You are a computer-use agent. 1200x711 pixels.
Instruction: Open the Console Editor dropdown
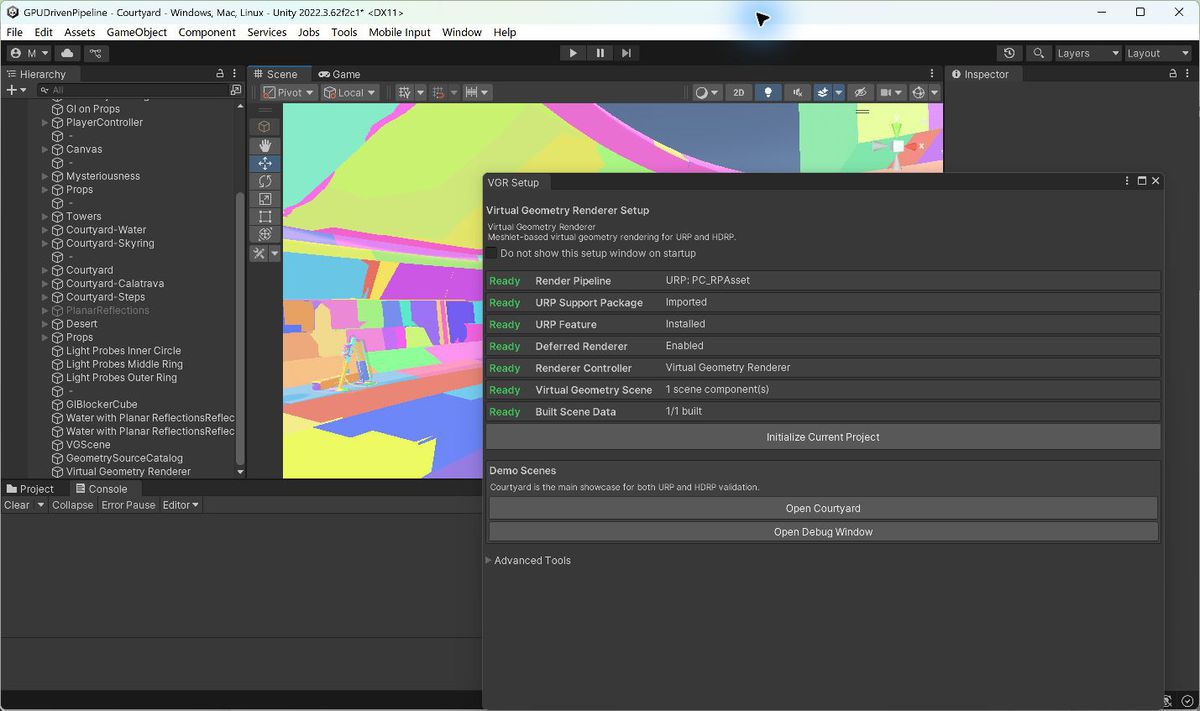pyautogui.click(x=181, y=505)
